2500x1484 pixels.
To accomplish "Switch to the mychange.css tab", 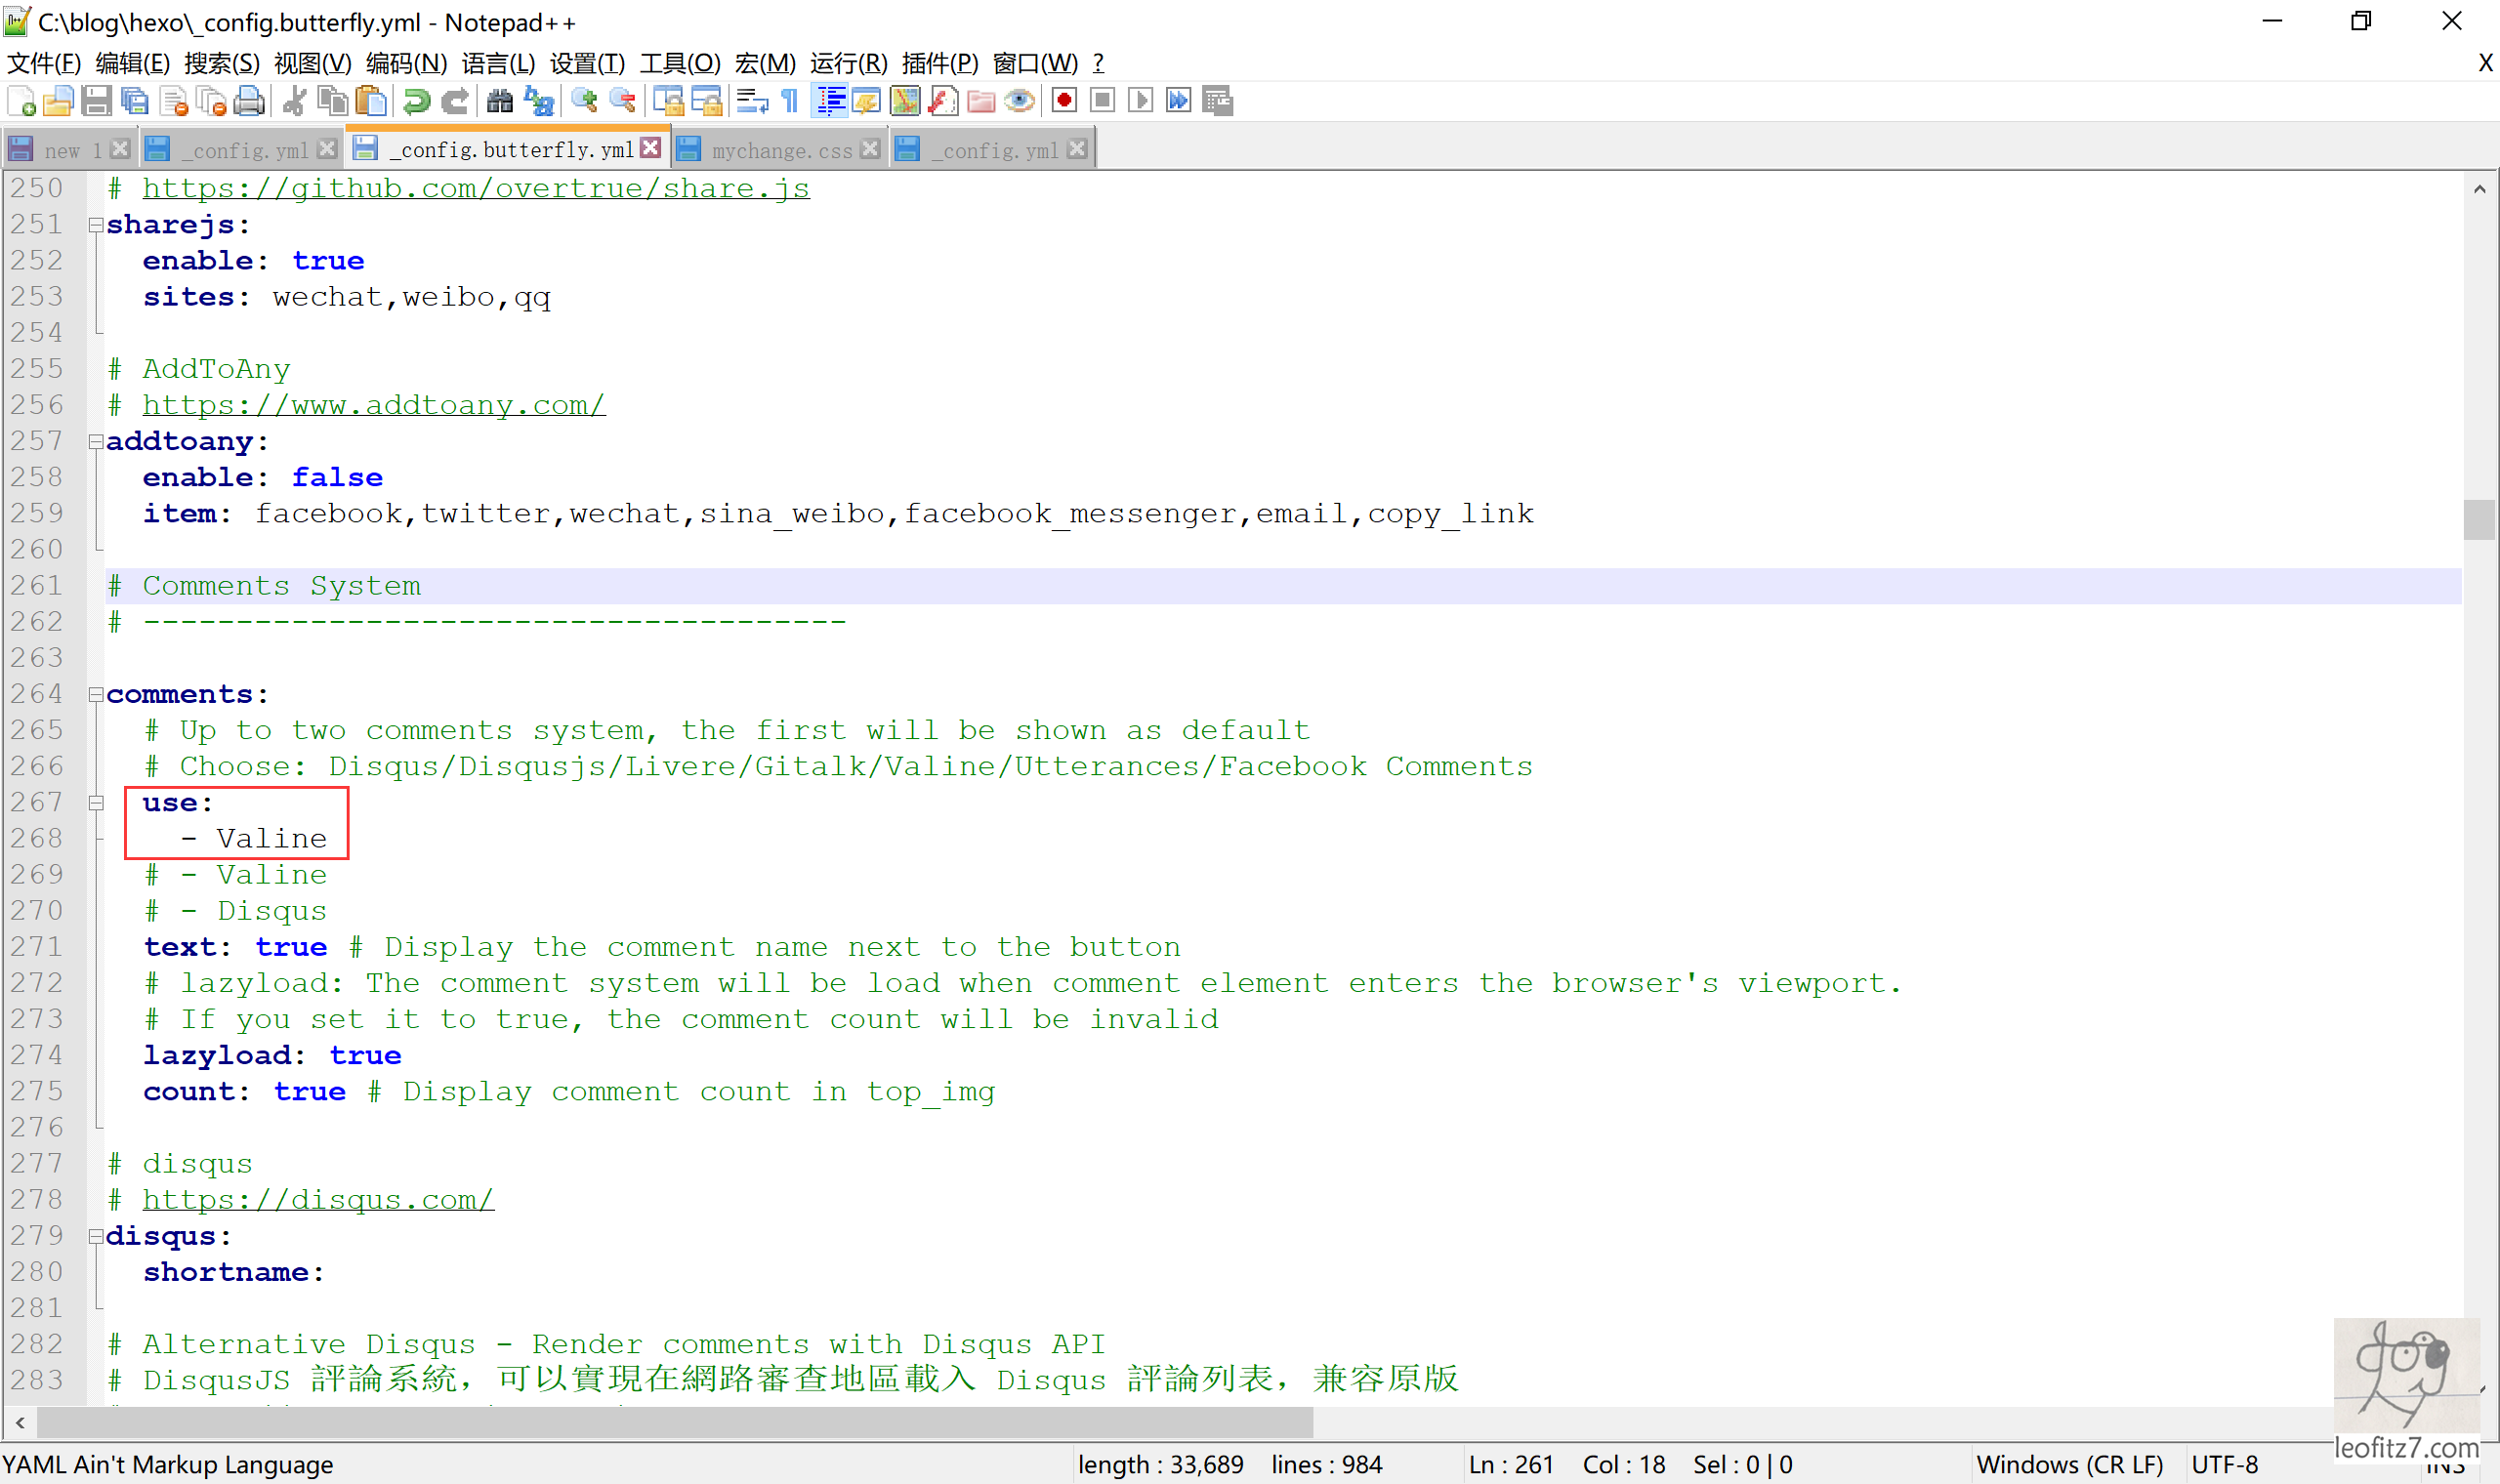I will (782, 149).
